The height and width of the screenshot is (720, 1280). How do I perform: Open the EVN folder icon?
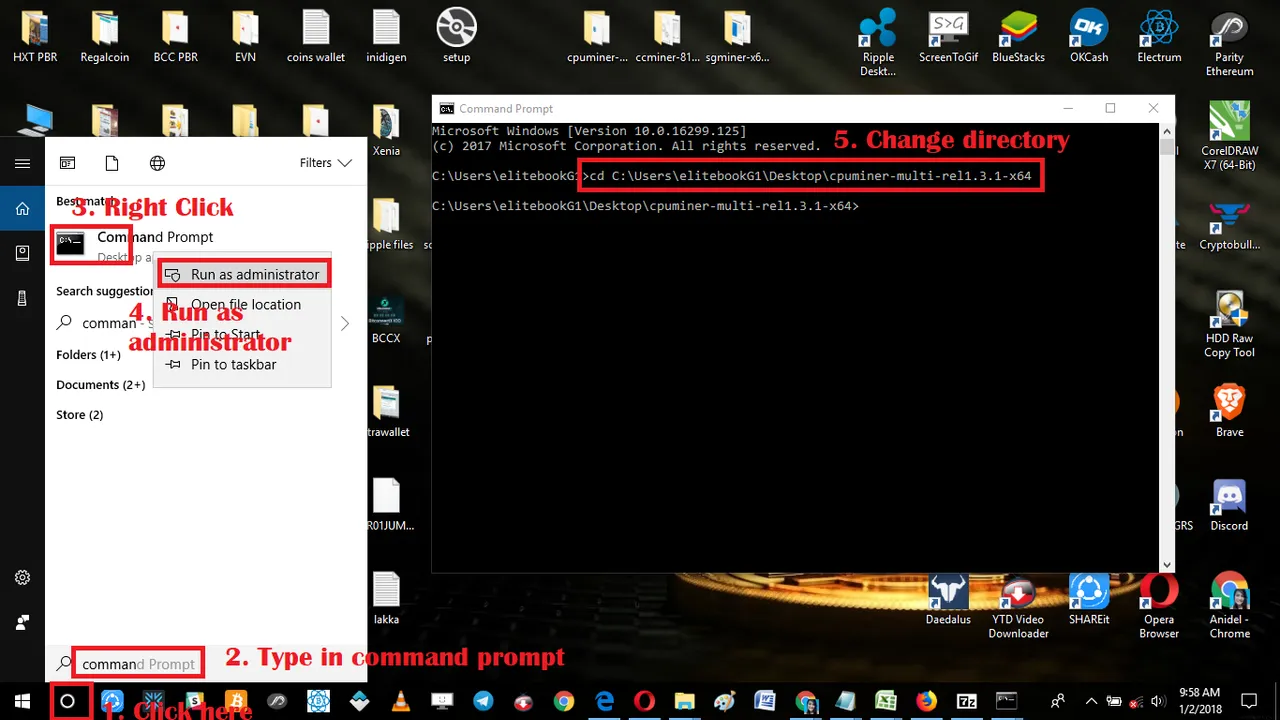coord(245,38)
